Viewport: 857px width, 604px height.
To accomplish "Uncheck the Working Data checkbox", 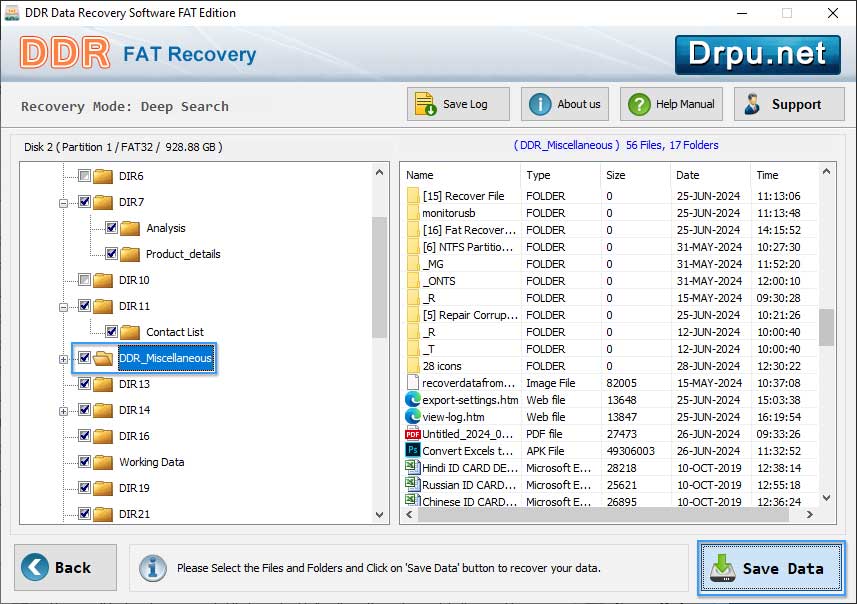I will point(84,461).
